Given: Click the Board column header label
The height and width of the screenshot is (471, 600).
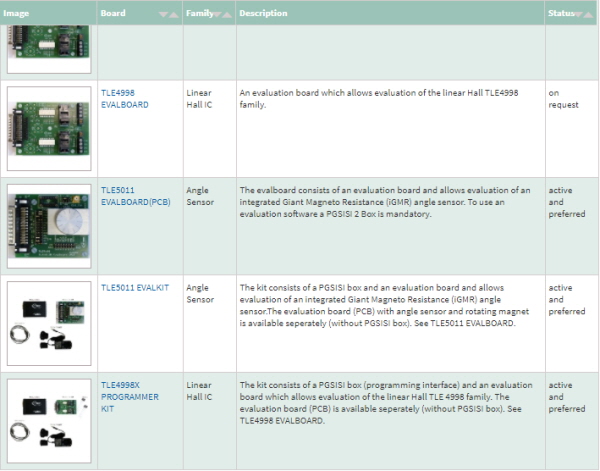Looking at the screenshot, I should click(113, 13).
